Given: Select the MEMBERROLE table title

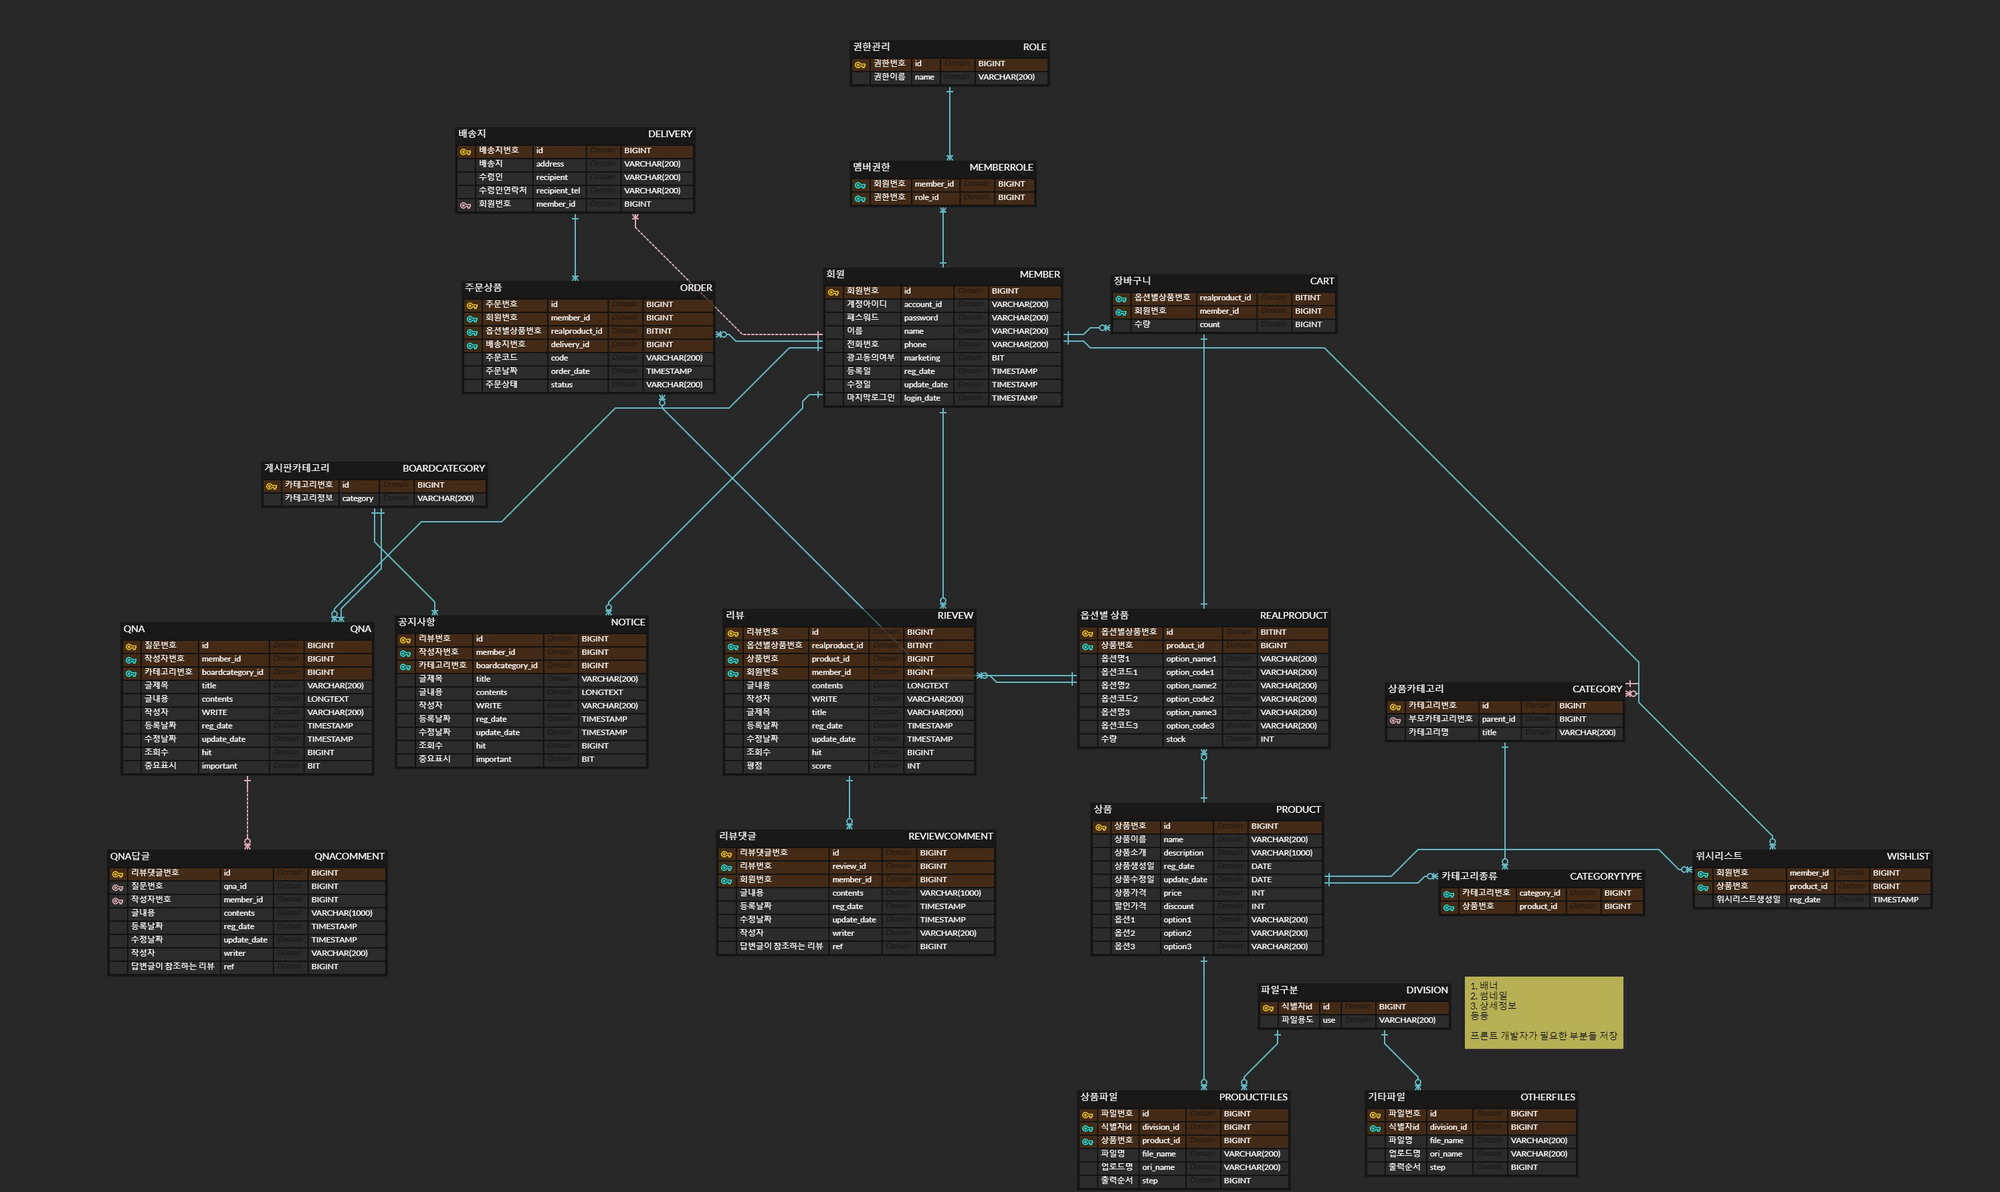Looking at the screenshot, I should tap(1000, 167).
